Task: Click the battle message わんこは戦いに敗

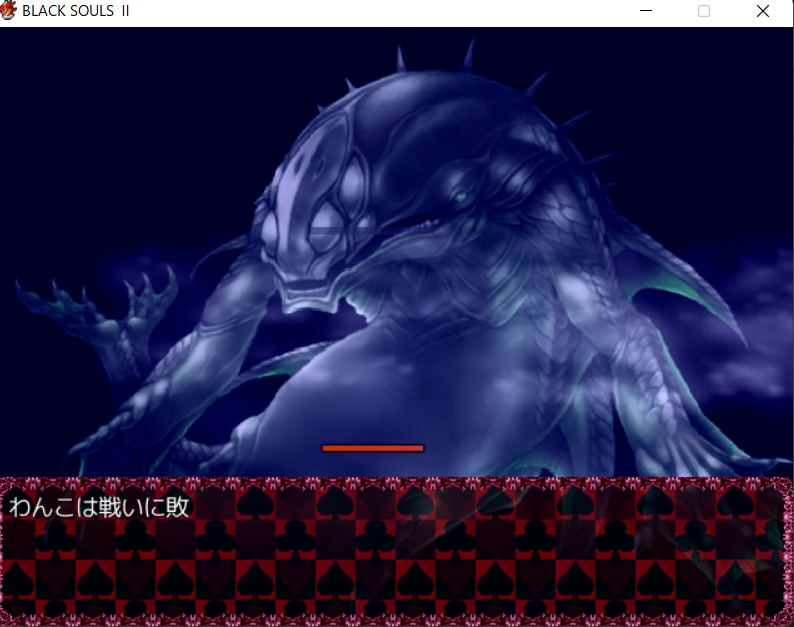Action: (99, 507)
